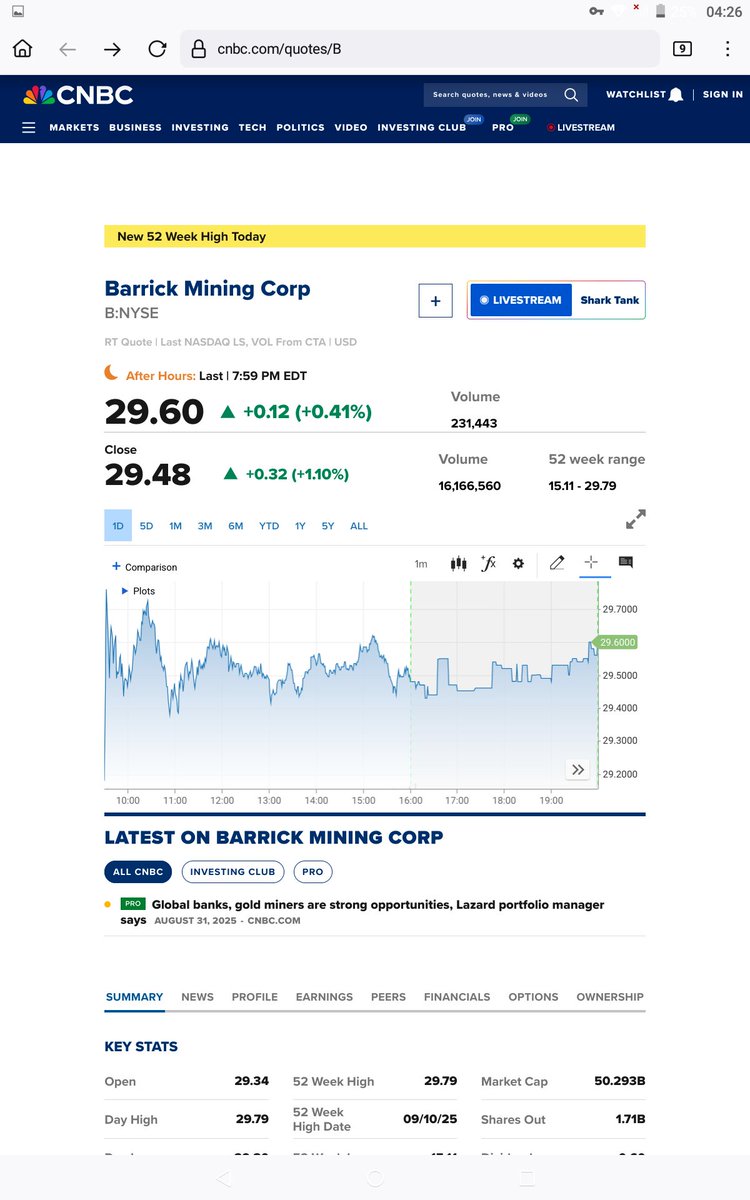Click the search quotes, news & videos field
Screen dimensions: 750x1200
(x=490, y=95)
